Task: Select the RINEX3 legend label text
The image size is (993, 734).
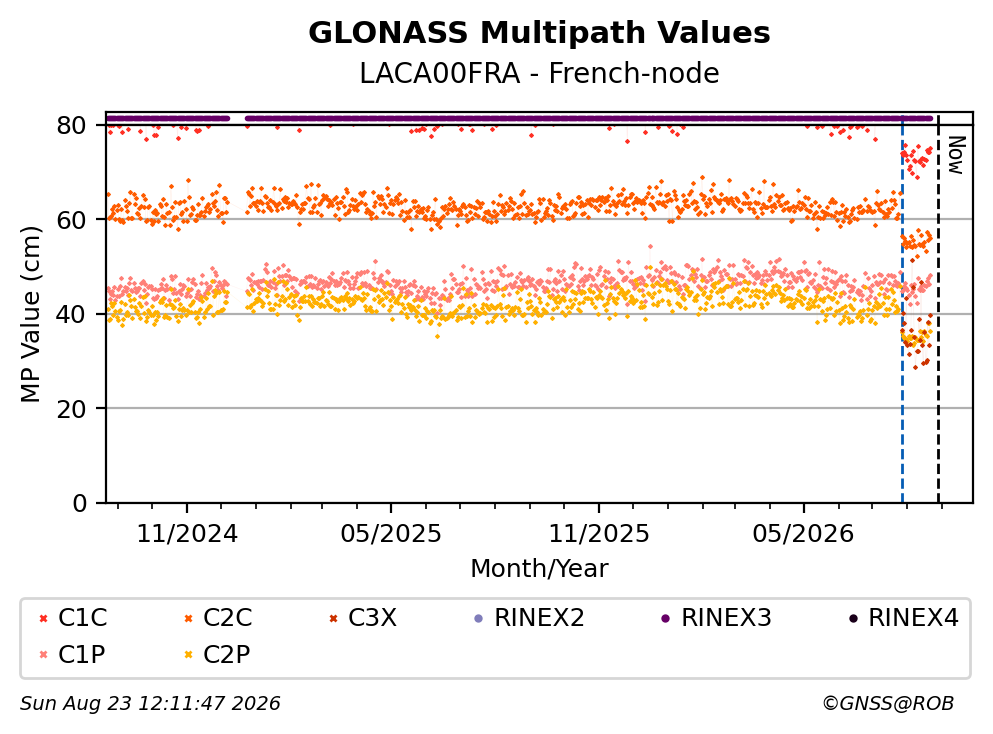Action: pyautogui.click(x=726, y=617)
